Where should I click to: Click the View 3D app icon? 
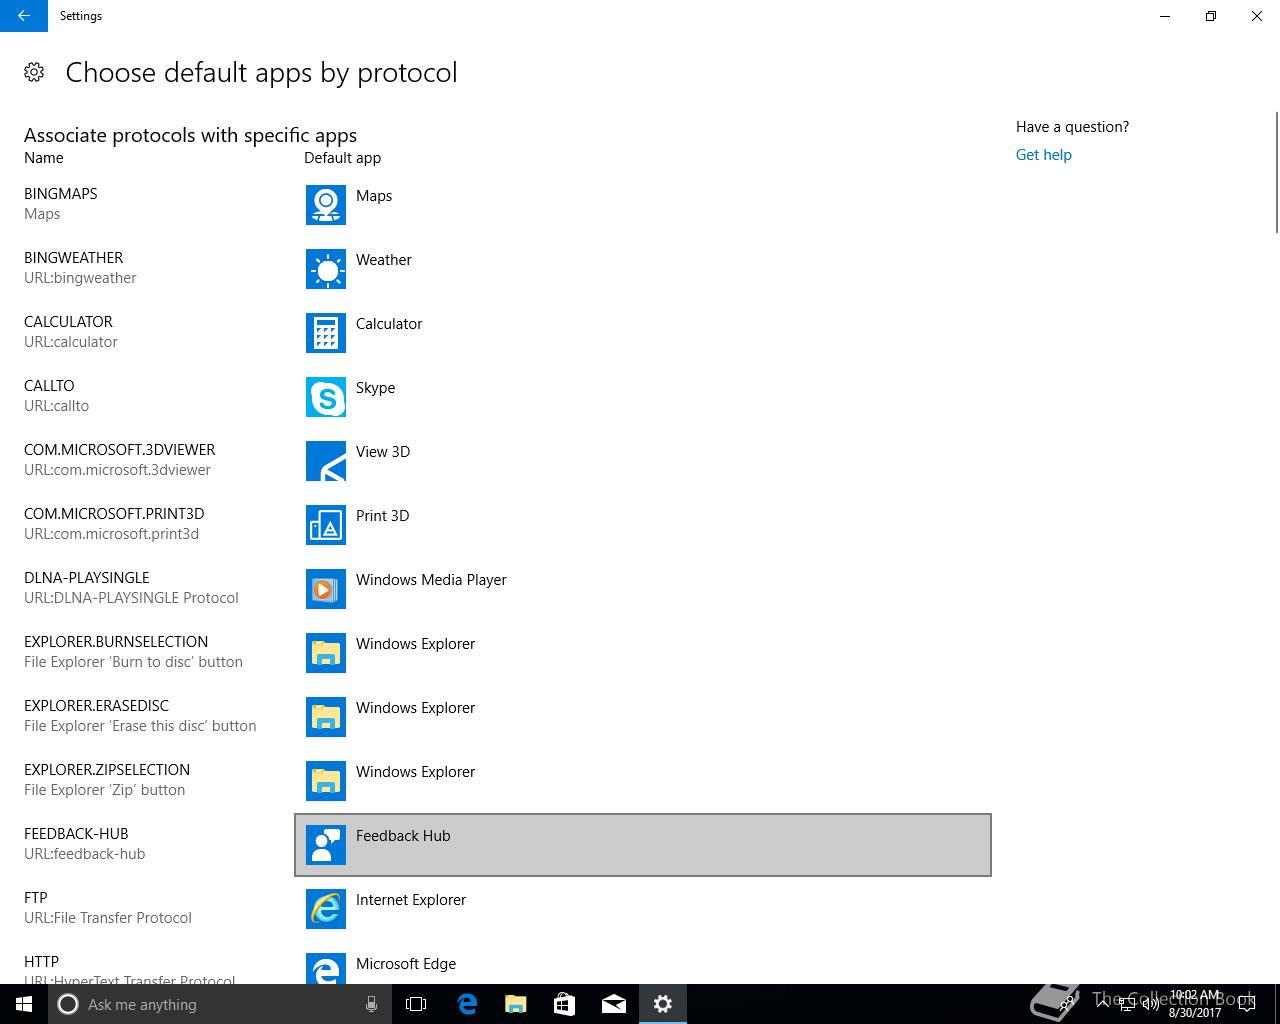[326, 461]
